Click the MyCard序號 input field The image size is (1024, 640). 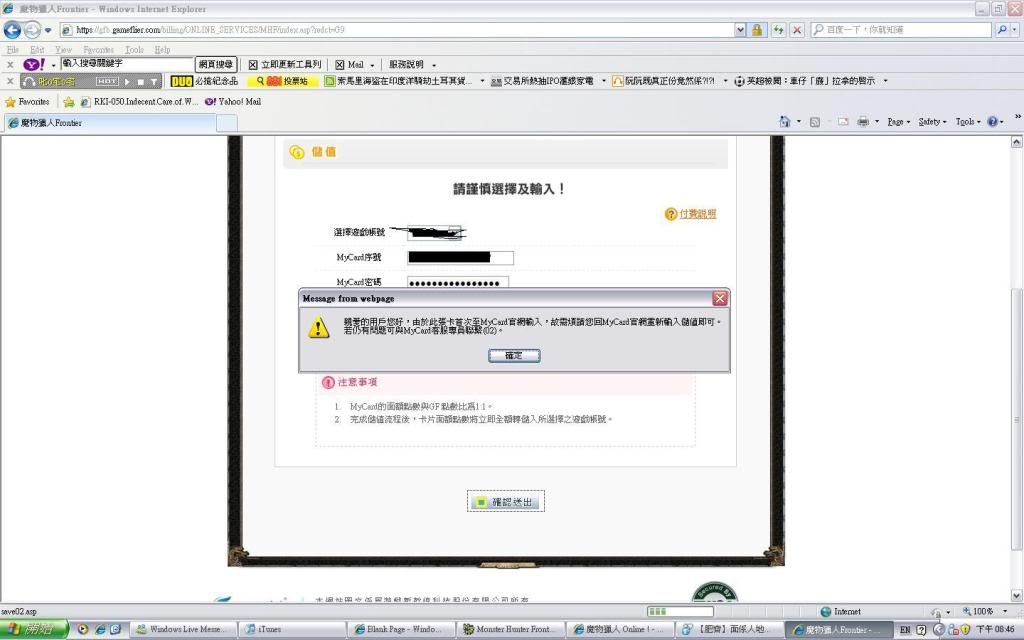coord(460,258)
